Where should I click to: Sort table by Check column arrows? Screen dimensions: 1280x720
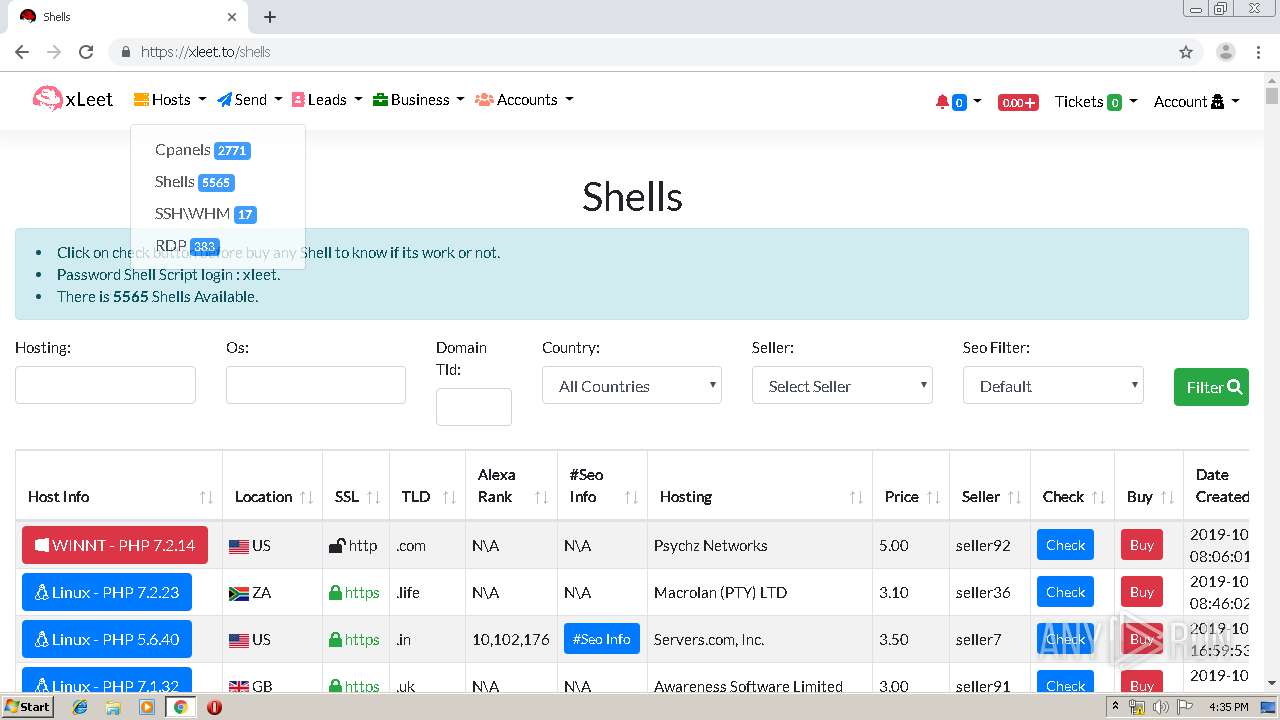click(1098, 497)
